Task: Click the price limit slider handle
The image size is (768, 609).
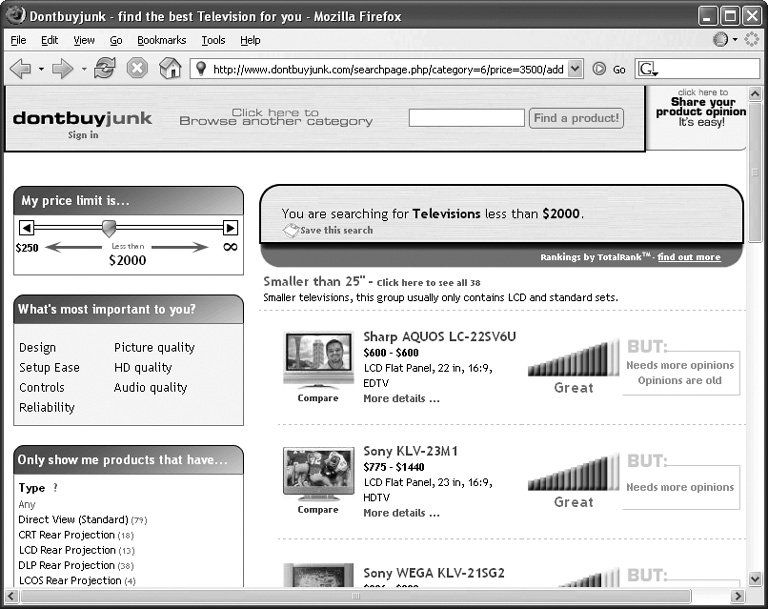Action: 109,228
